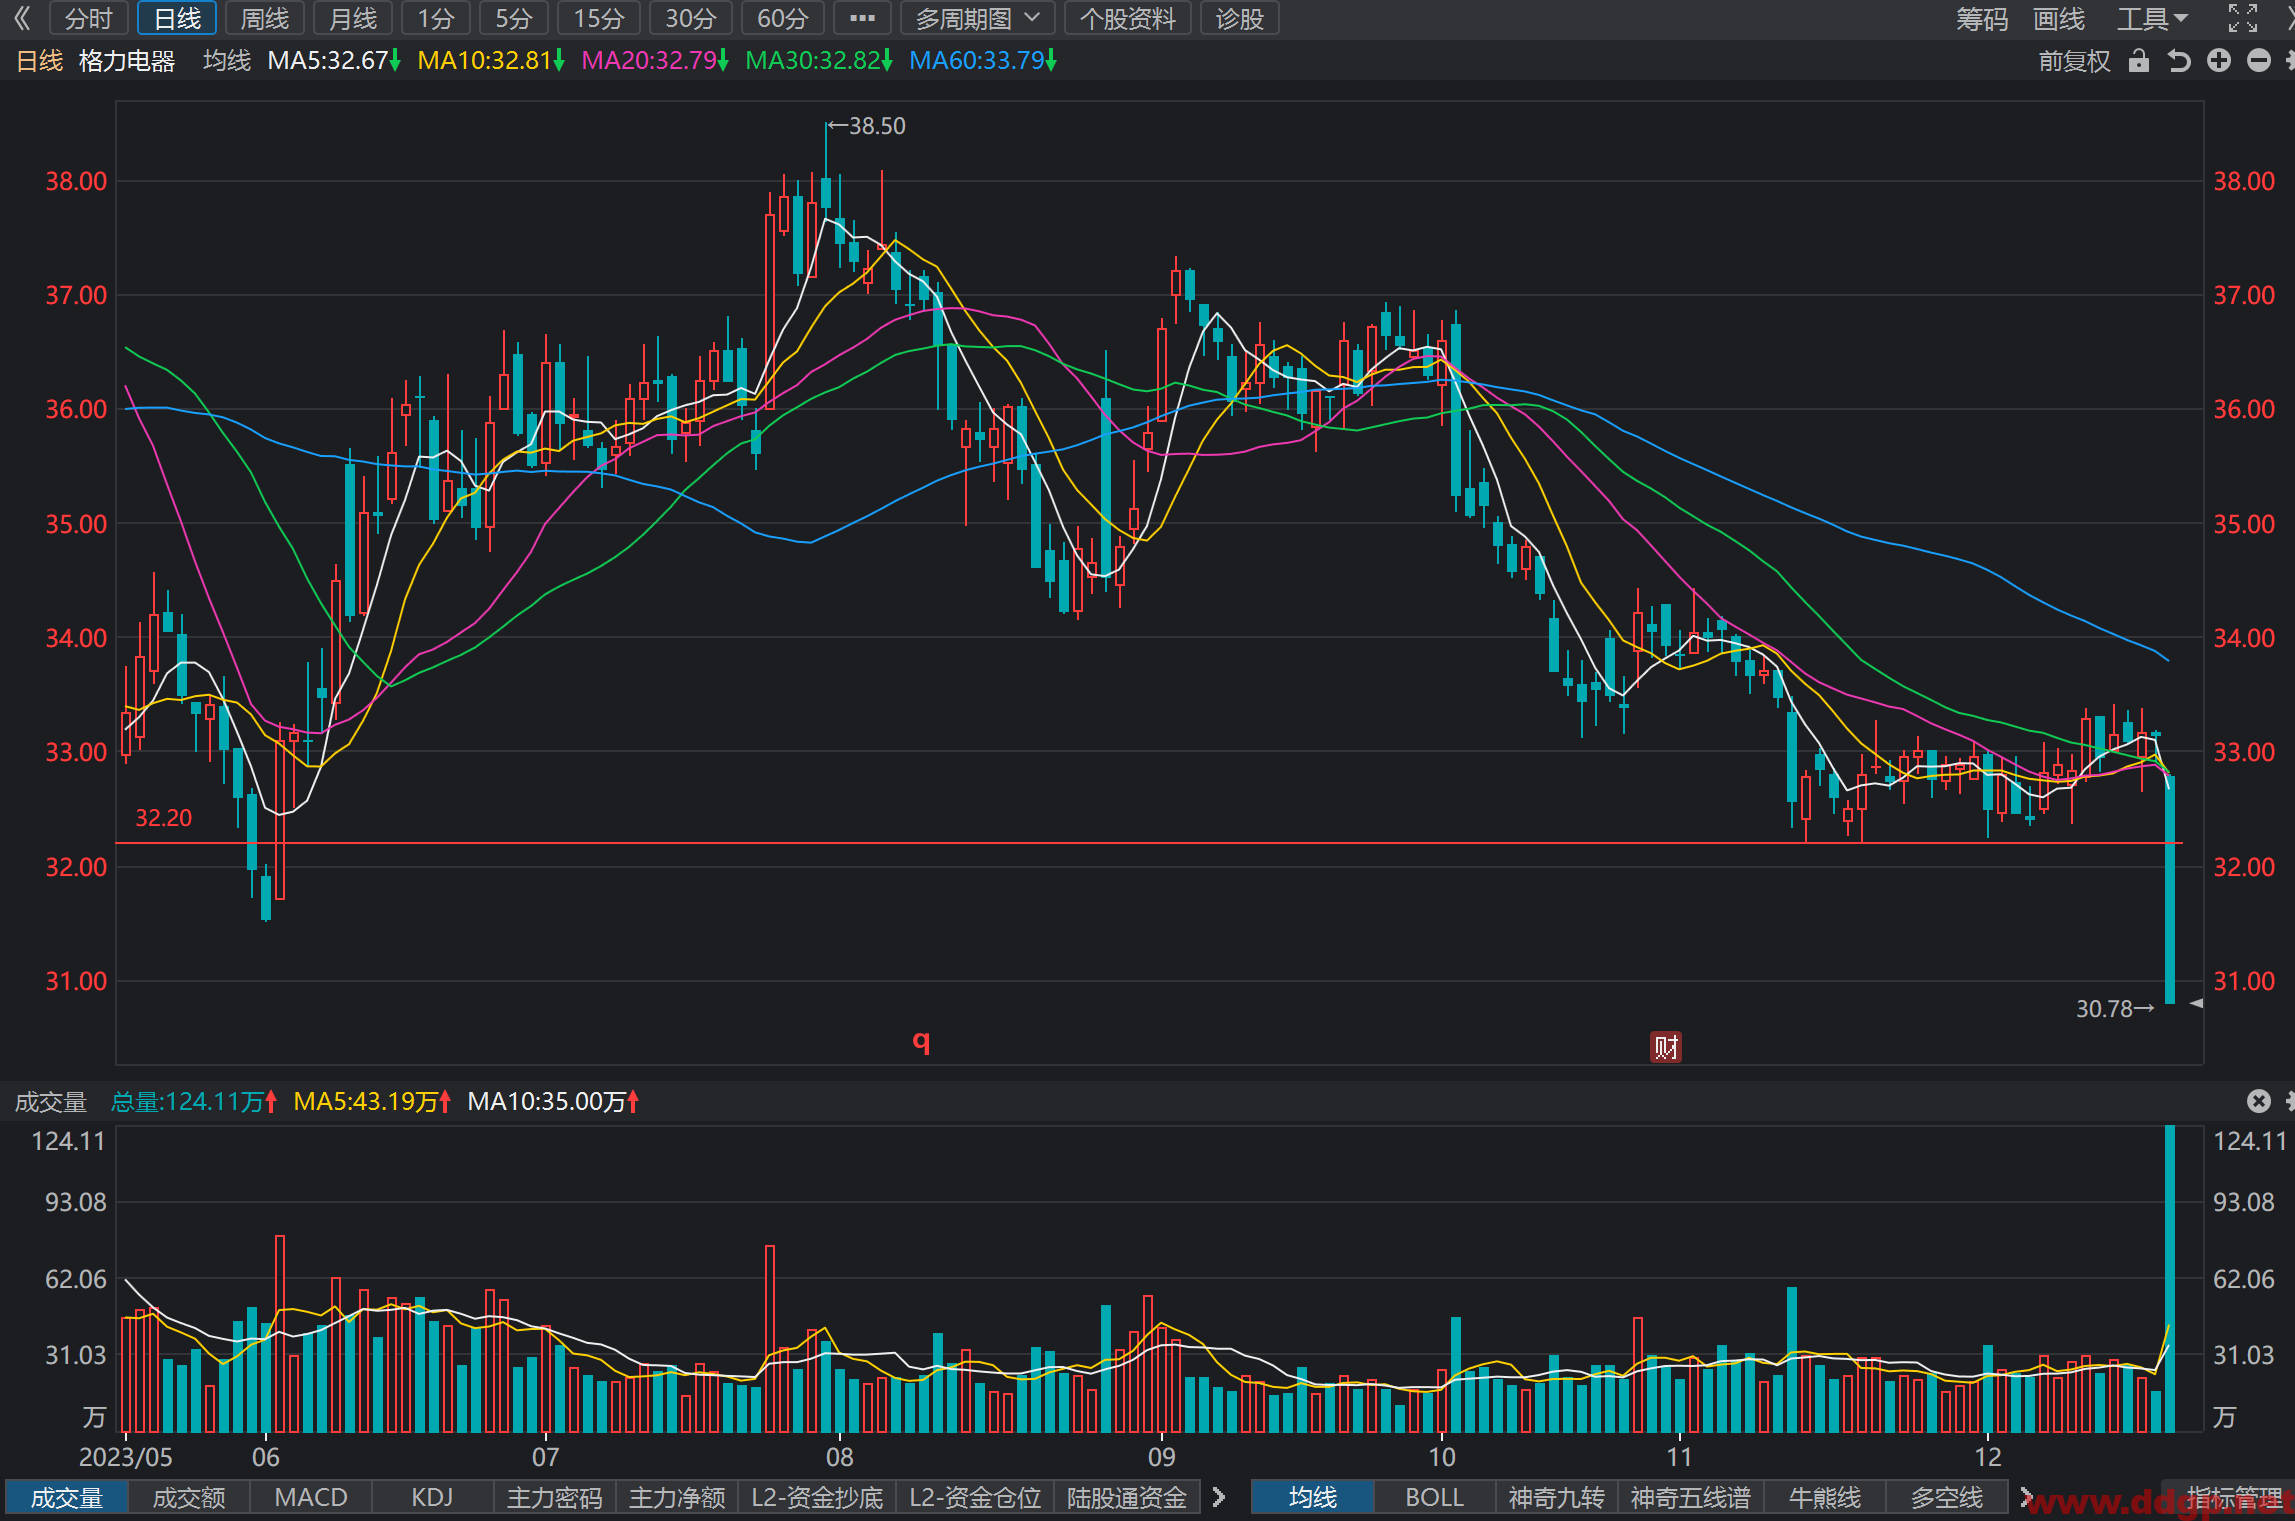The image size is (2295, 1521).
Task: Switch to 分时 intraday view
Action: pos(88,18)
